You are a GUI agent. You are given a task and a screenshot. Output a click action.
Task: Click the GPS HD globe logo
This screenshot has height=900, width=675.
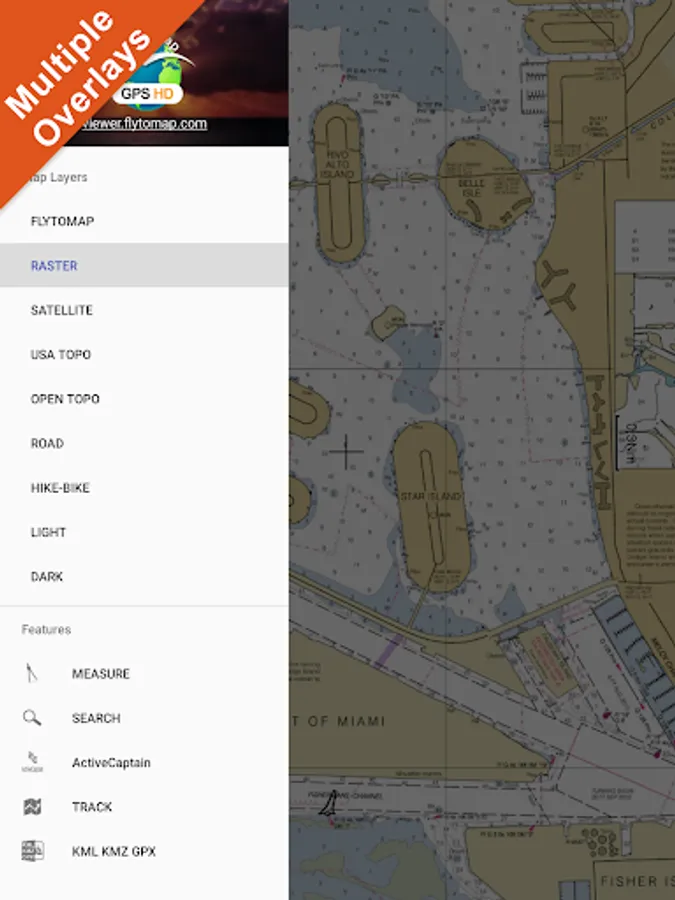pos(152,80)
